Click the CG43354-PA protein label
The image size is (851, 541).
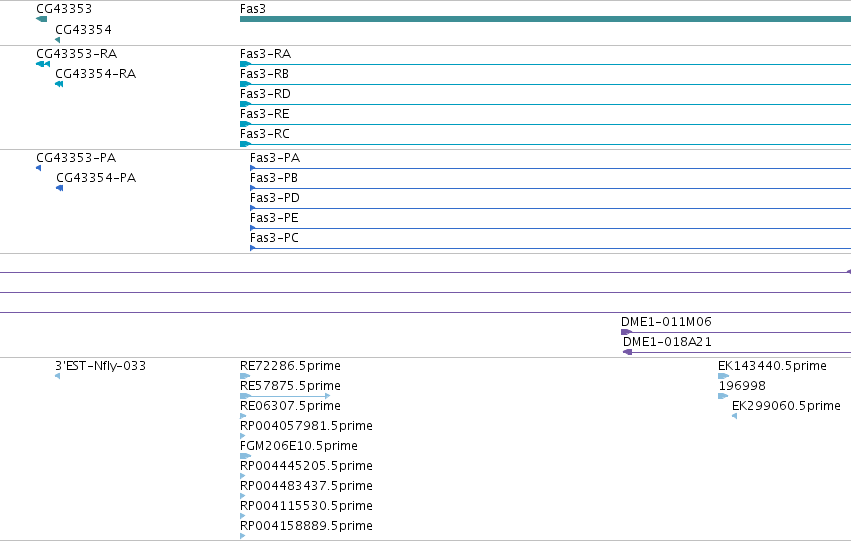(96, 178)
